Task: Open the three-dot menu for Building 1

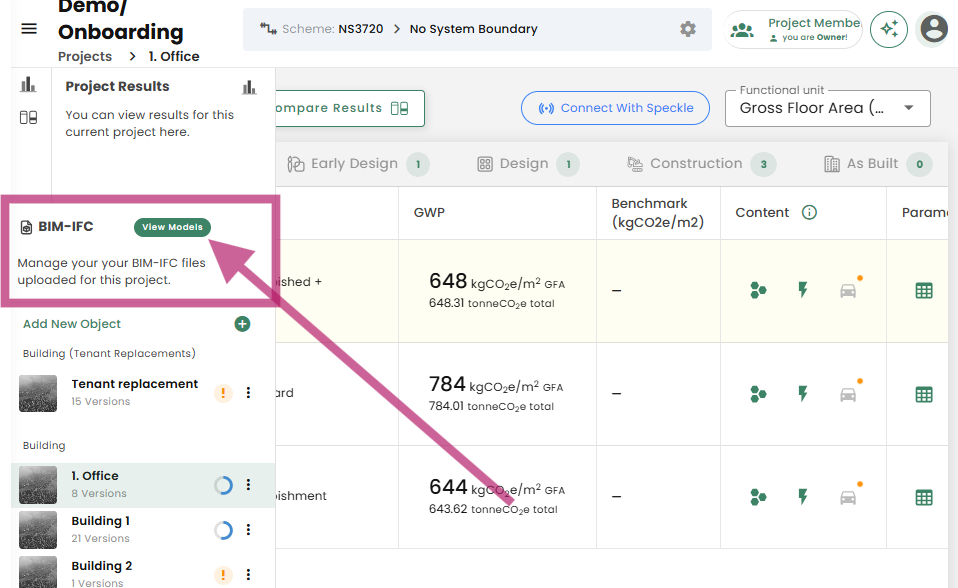Action: (249, 530)
